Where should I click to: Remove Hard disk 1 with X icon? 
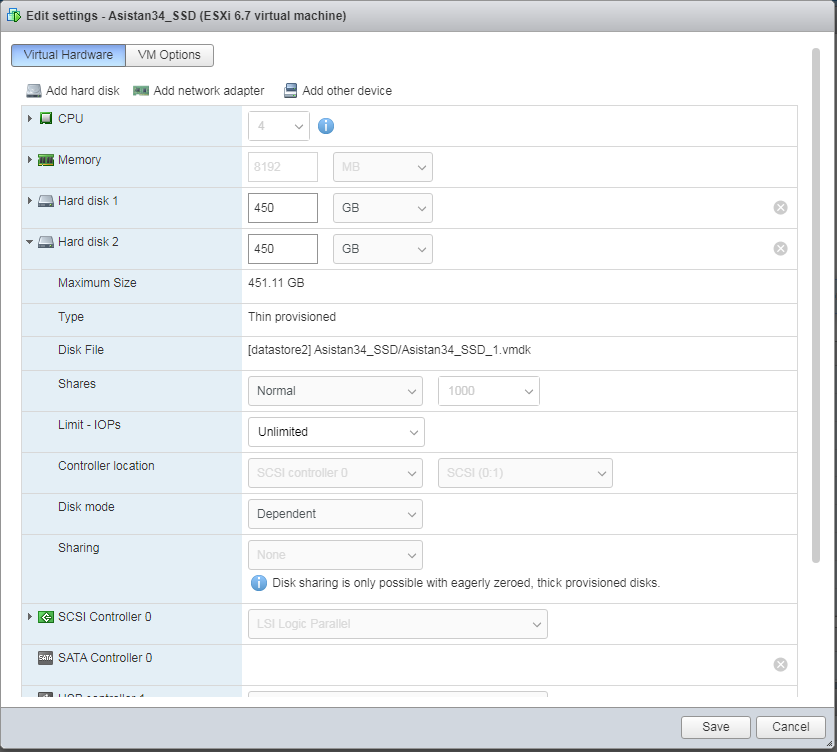(780, 207)
